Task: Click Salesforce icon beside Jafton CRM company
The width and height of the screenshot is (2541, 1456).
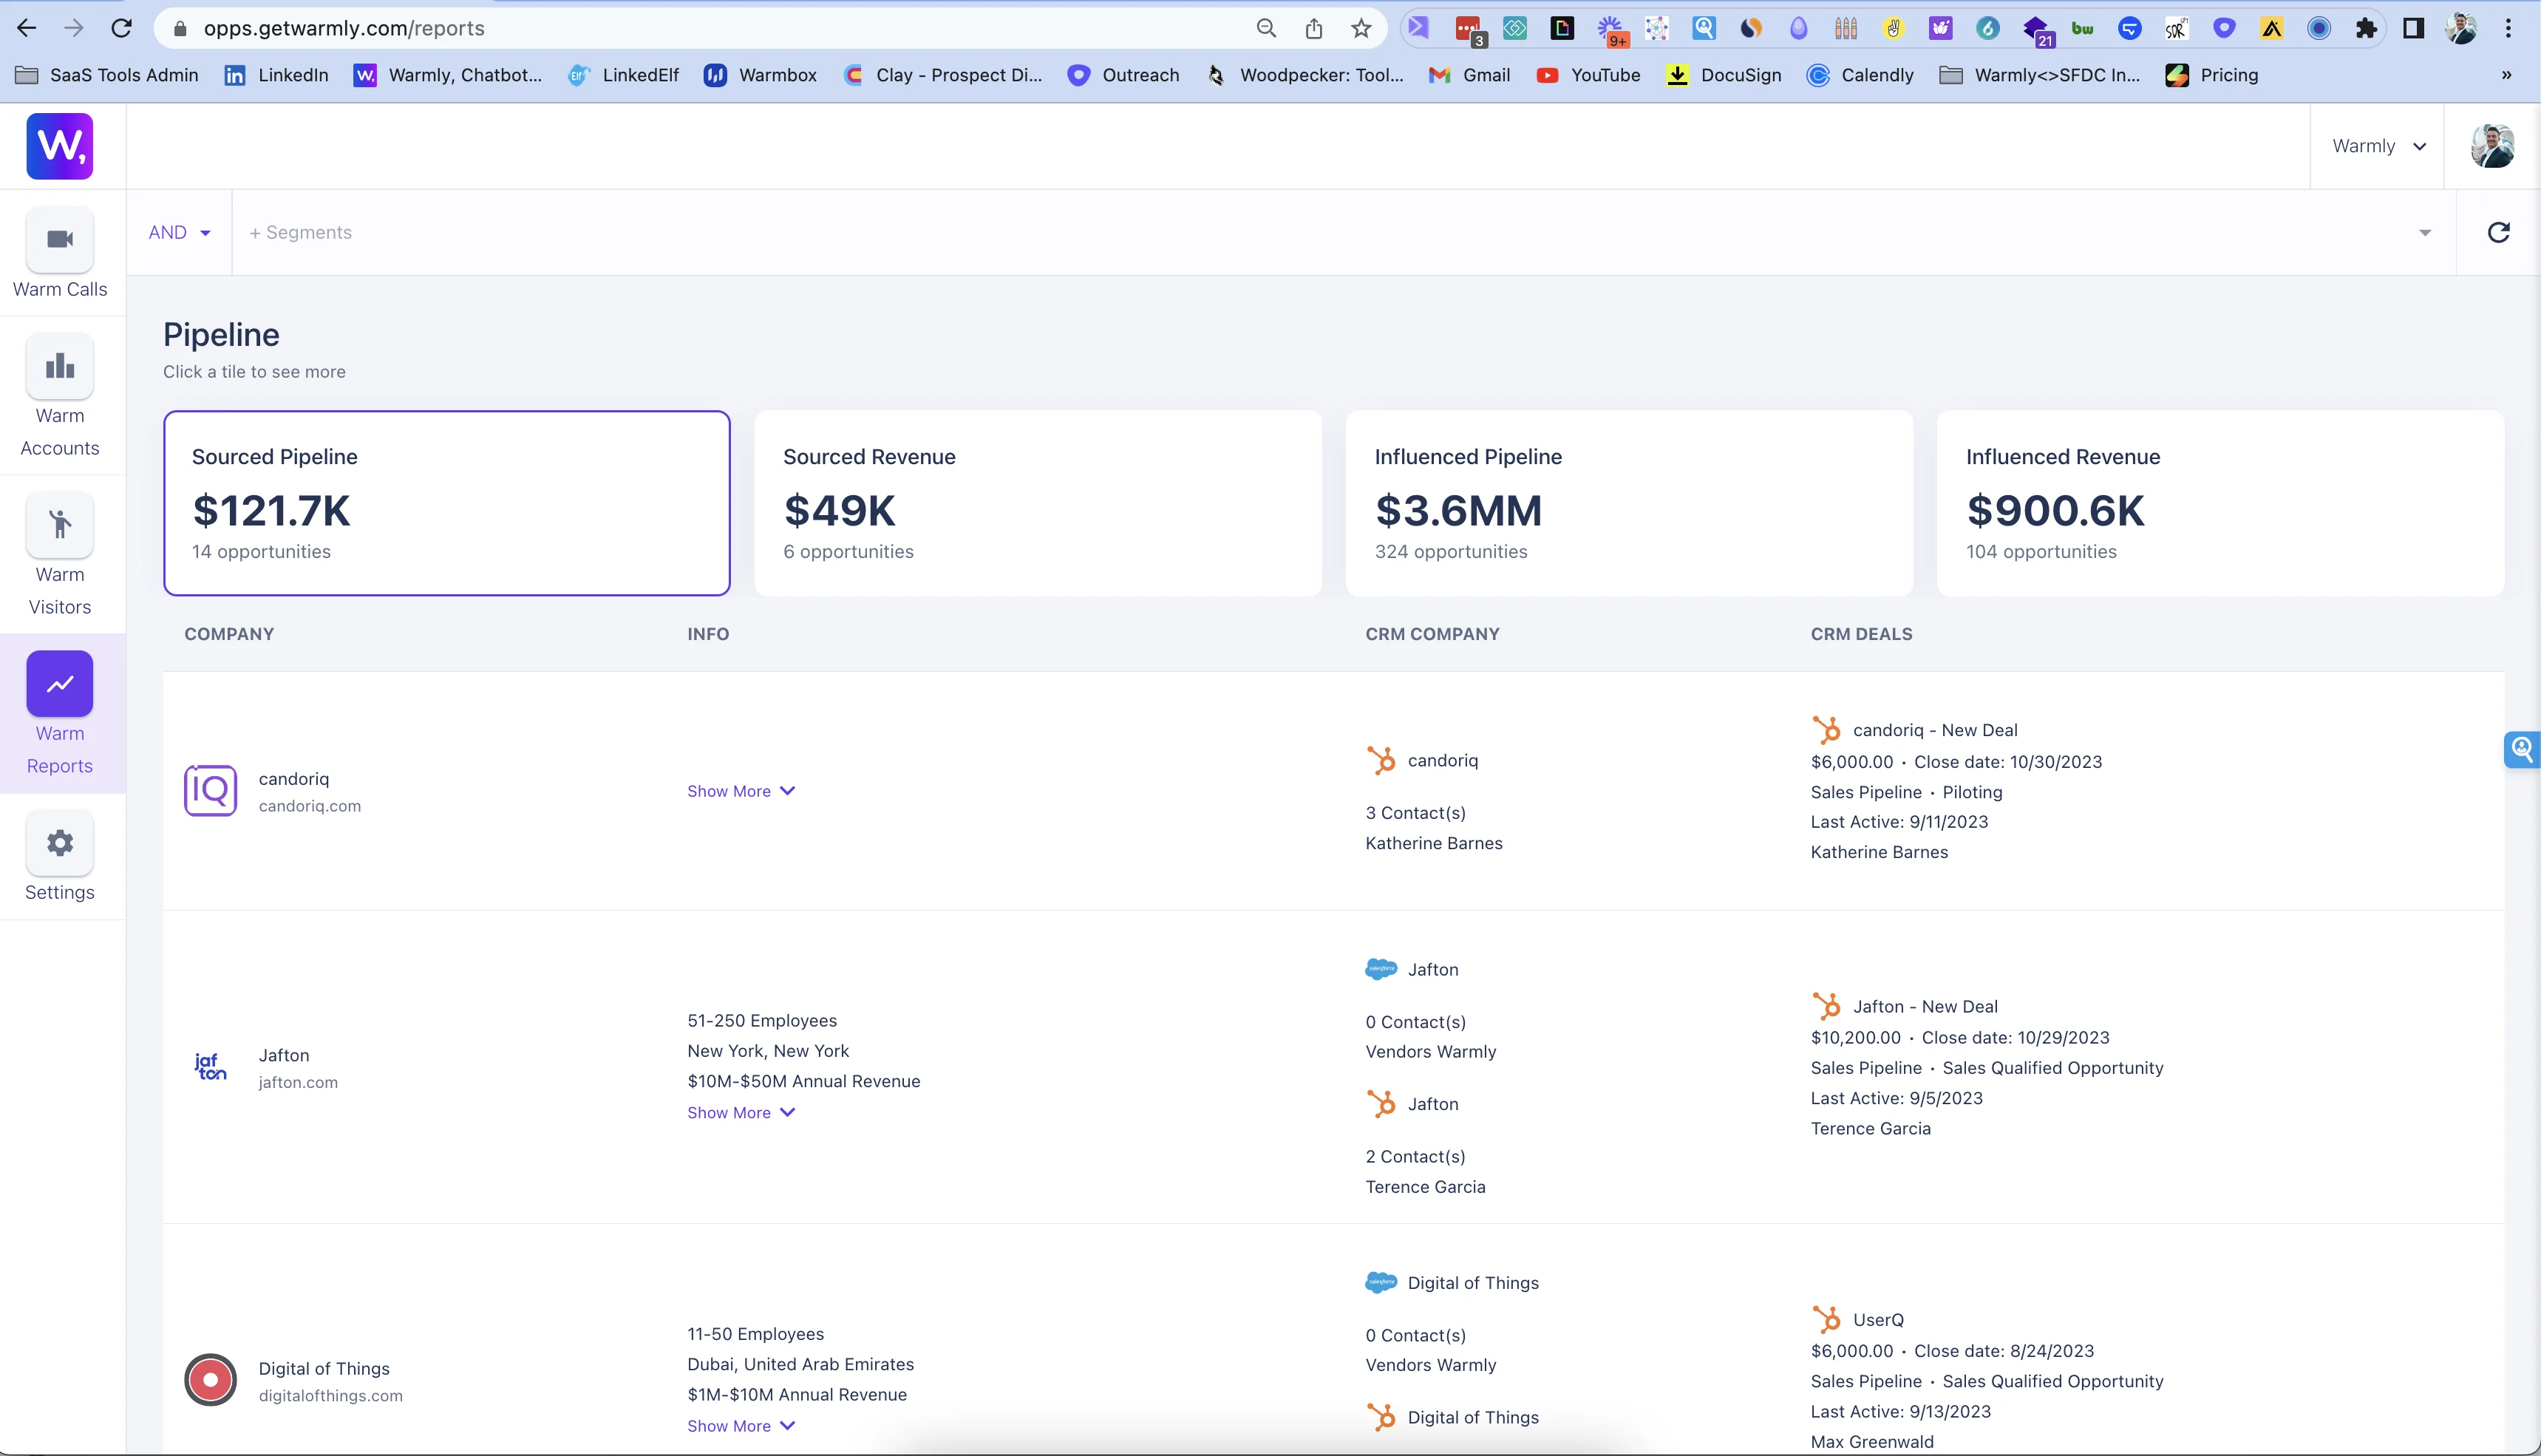Action: [x=1381, y=969]
